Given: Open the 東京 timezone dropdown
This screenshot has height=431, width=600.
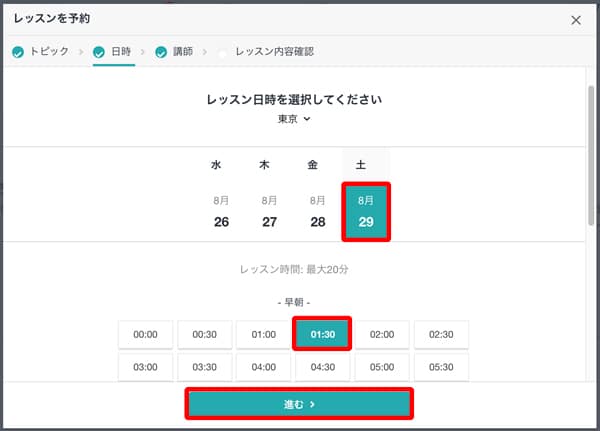Looking at the screenshot, I should pos(294,119).
